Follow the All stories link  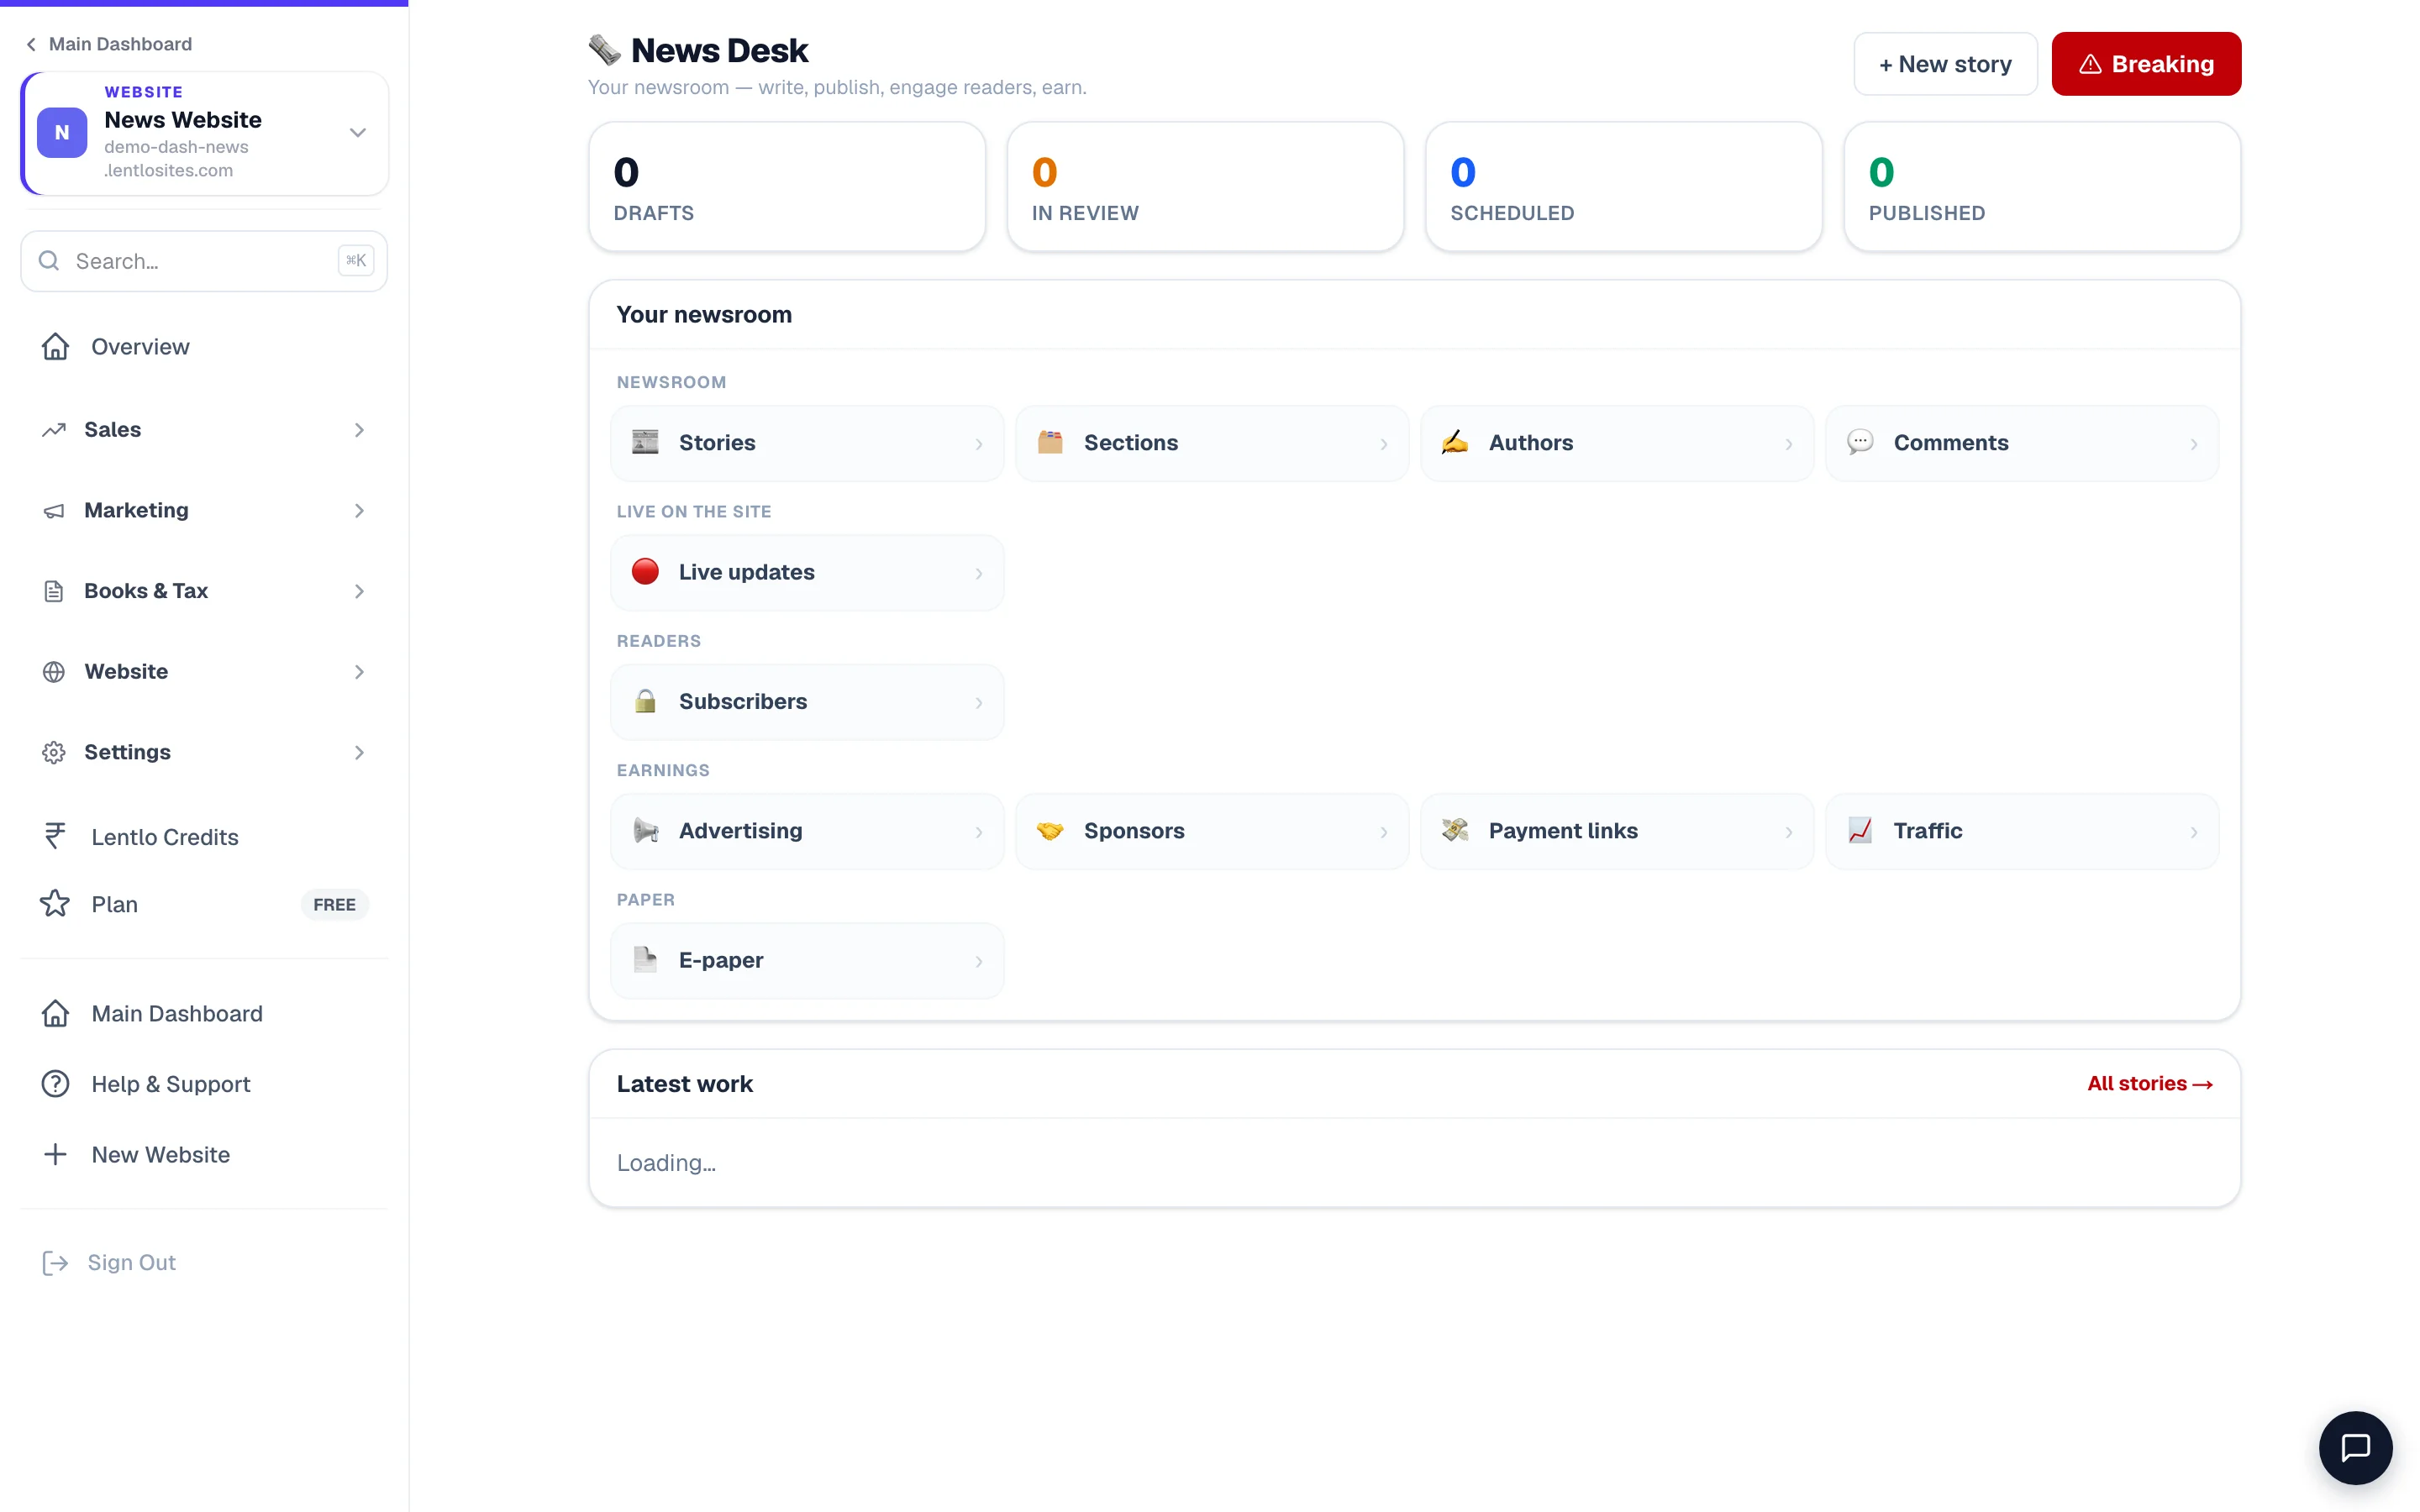coord(2150,1084)
